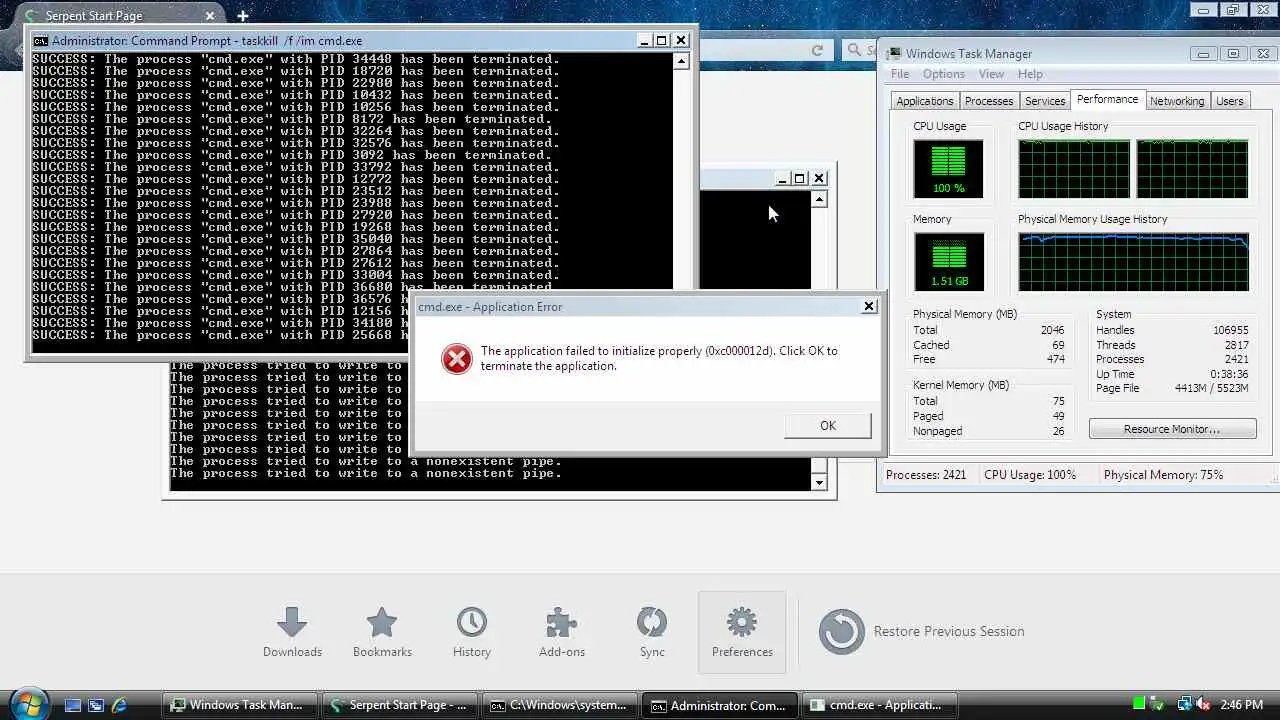Click the Restore Previous Session link
This screenshot has width=1280, height=720.
948,631
